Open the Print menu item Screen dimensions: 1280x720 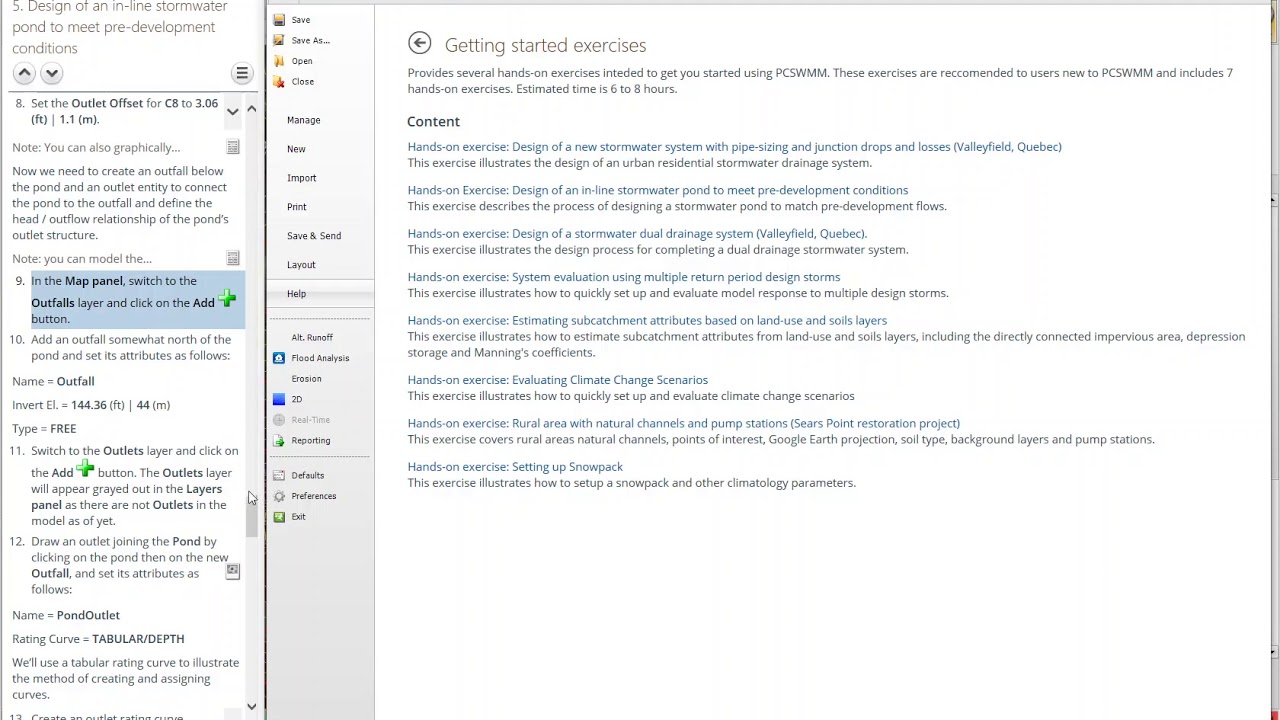(297, 207)
